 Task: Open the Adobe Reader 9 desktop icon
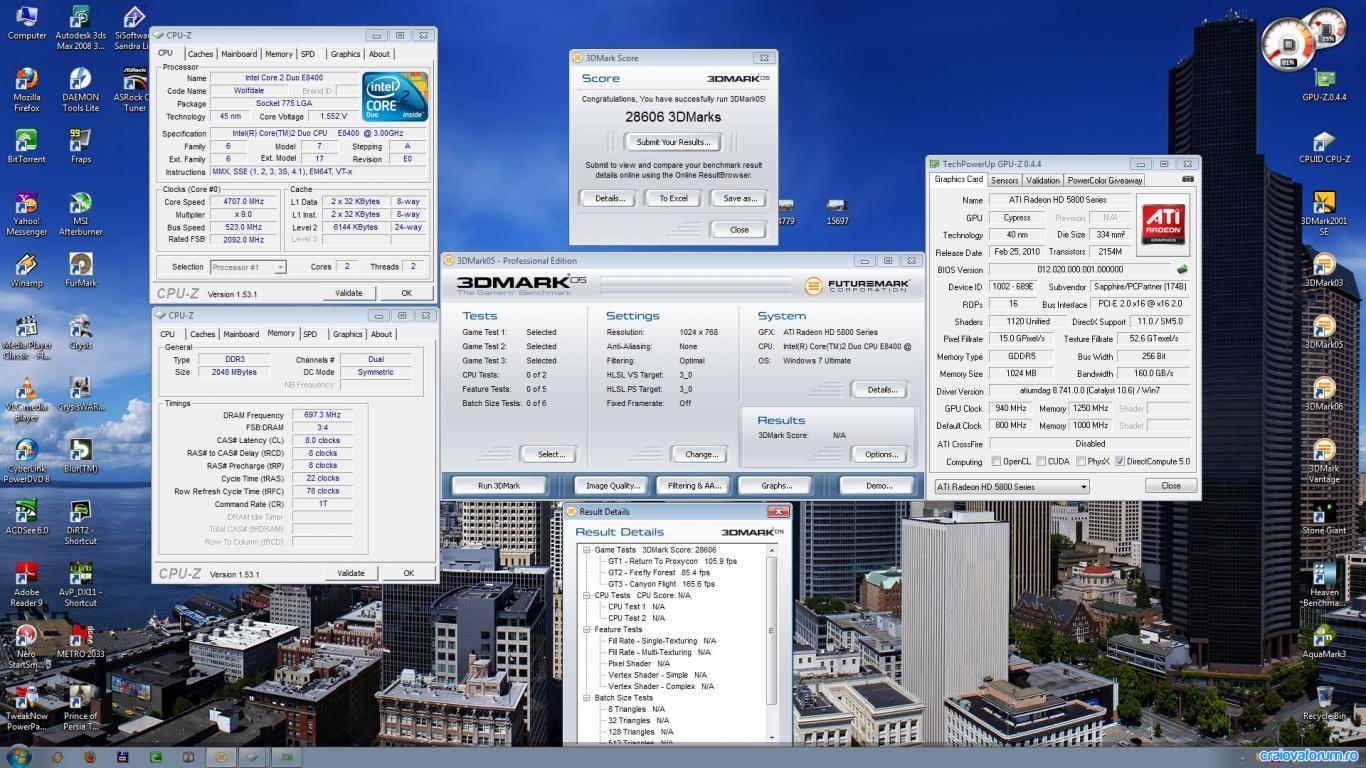[x=27, y=586]
